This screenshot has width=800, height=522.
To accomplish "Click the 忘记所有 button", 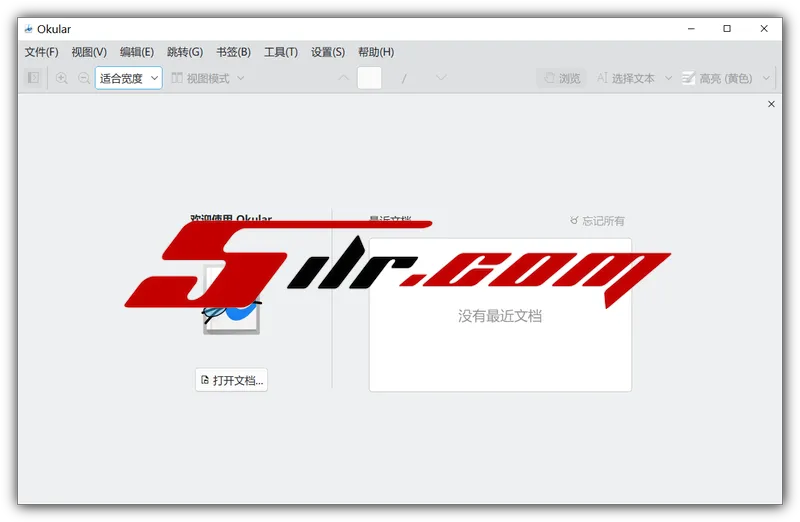I will pos(597,221).
